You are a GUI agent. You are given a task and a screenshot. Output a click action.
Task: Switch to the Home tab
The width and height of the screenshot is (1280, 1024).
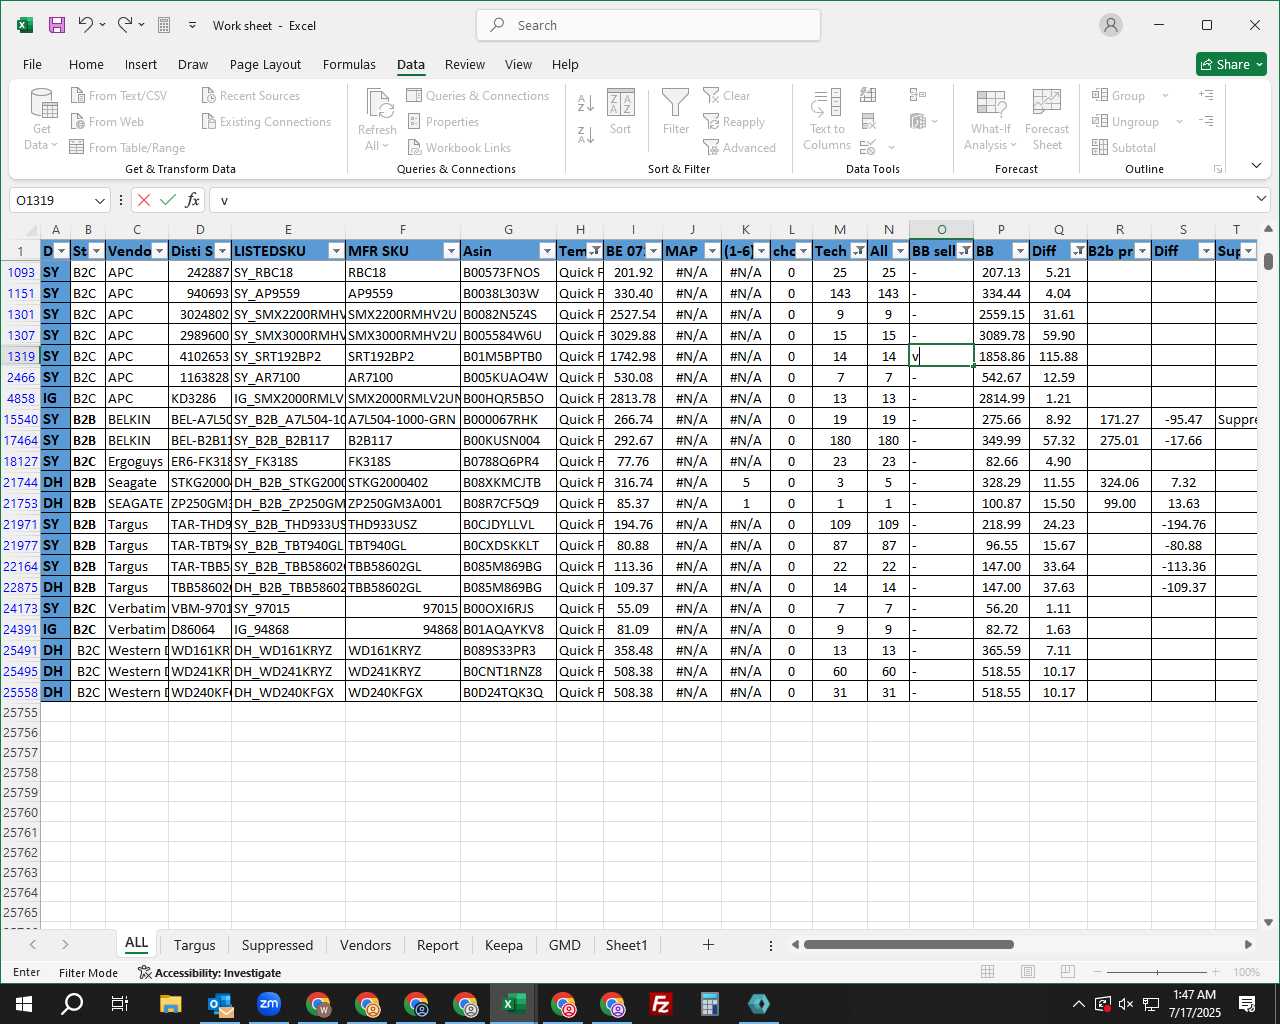tap(86, 64)
